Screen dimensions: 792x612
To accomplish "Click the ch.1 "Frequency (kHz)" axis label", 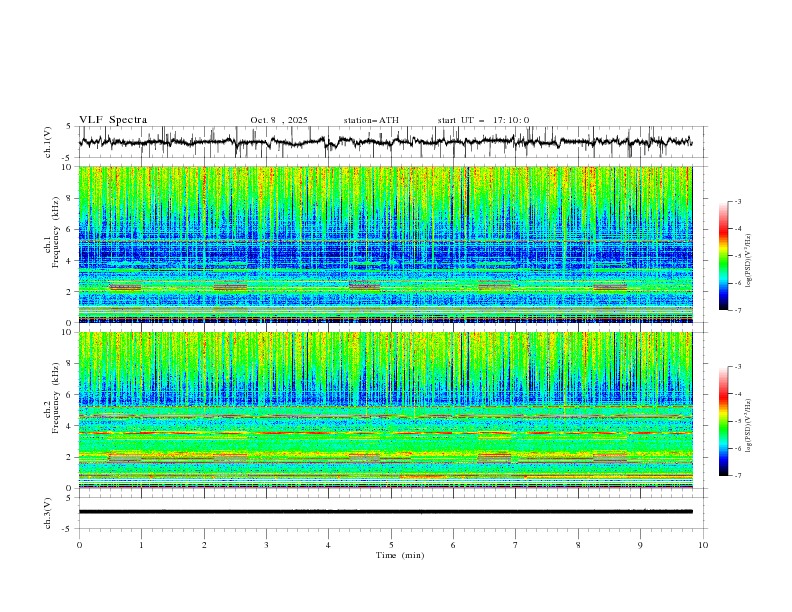I will click(x=55, y=232).
